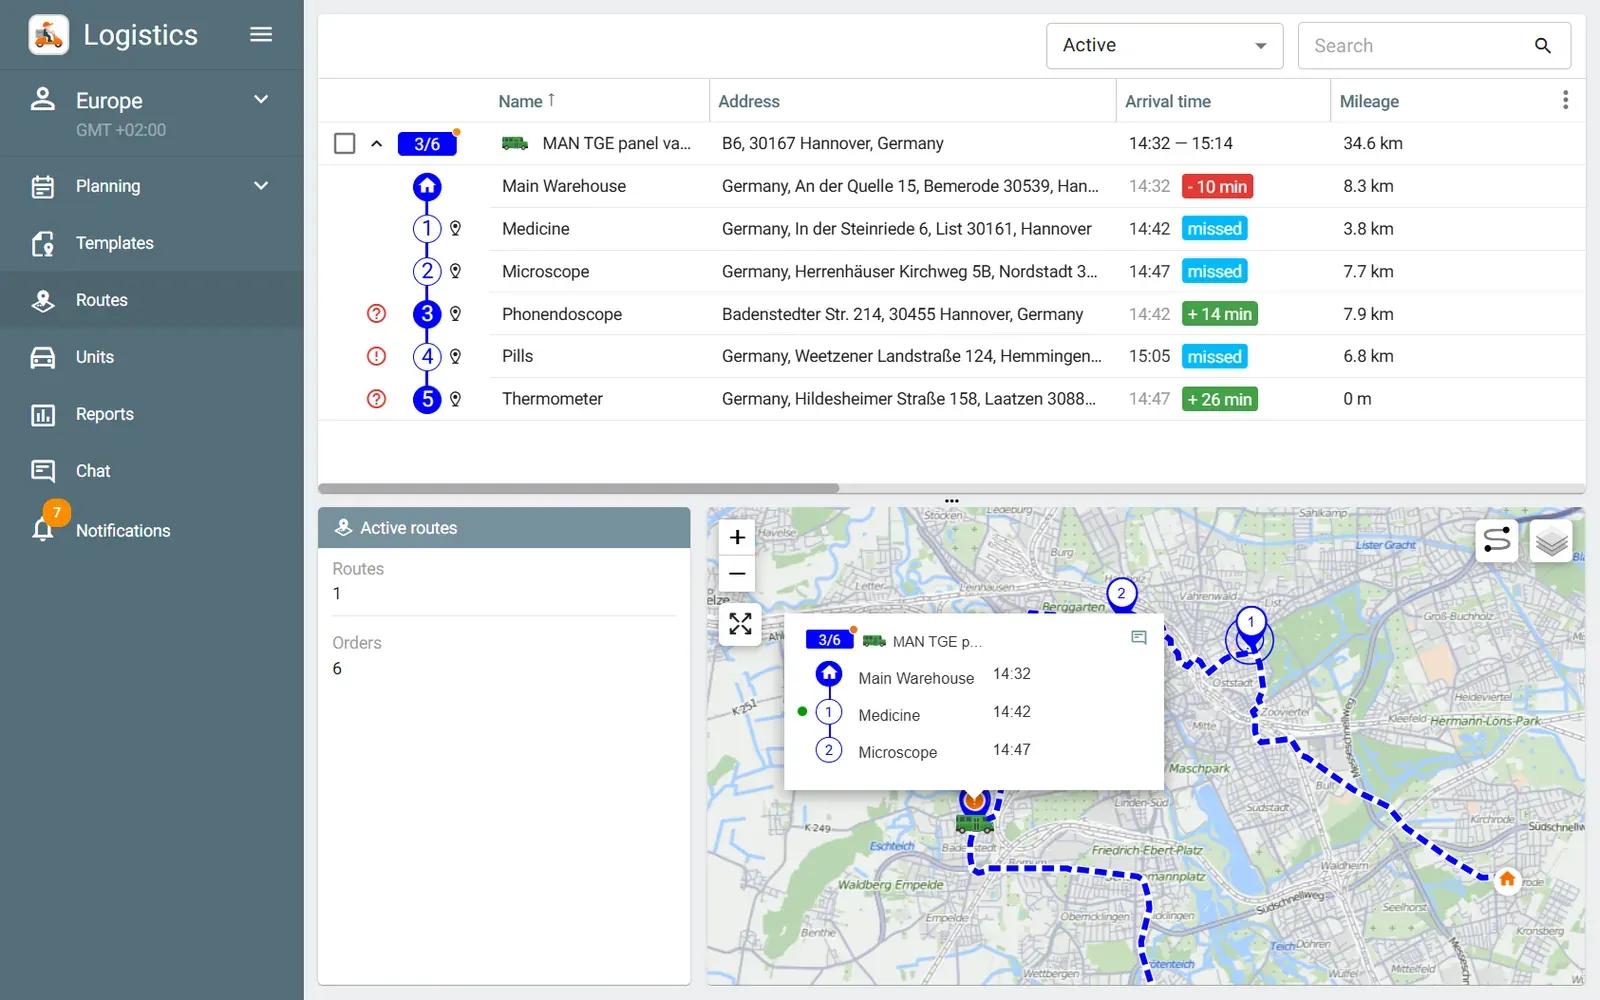Zoom out on the map
Screen dimensions: 1600x1000
coord(737,574)
